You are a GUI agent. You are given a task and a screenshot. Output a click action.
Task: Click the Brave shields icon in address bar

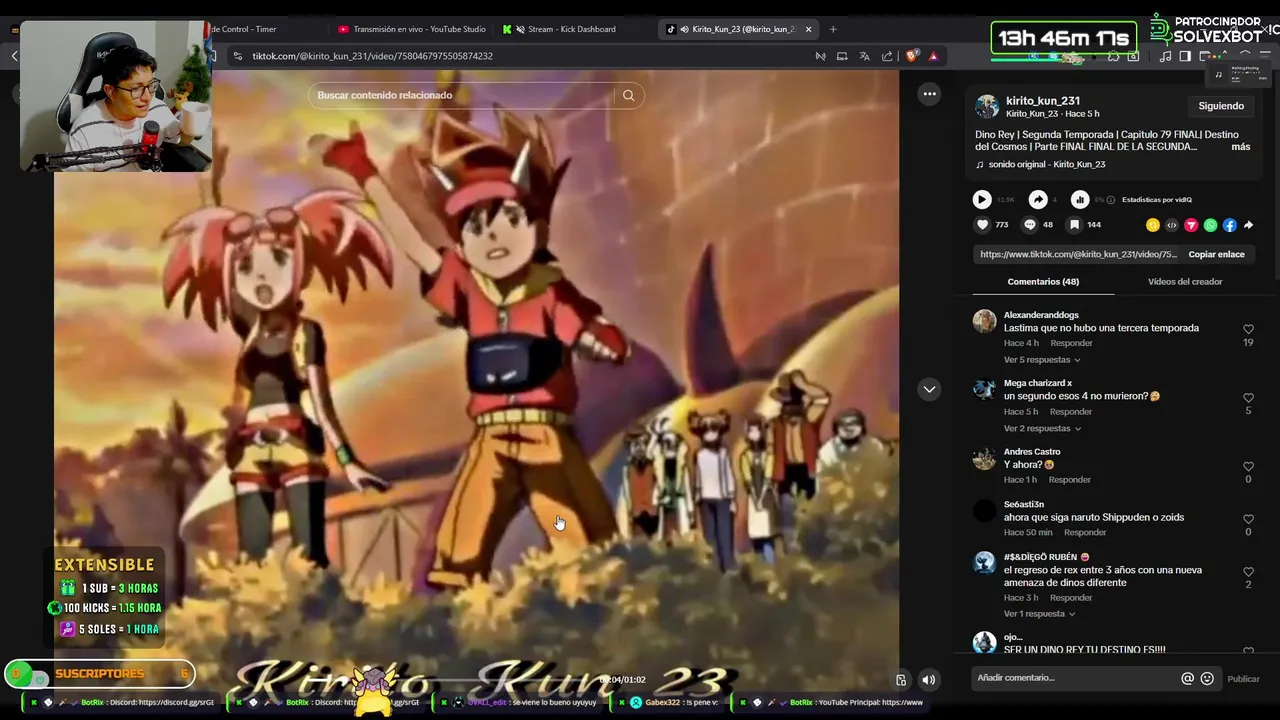(x=912, y=56)
